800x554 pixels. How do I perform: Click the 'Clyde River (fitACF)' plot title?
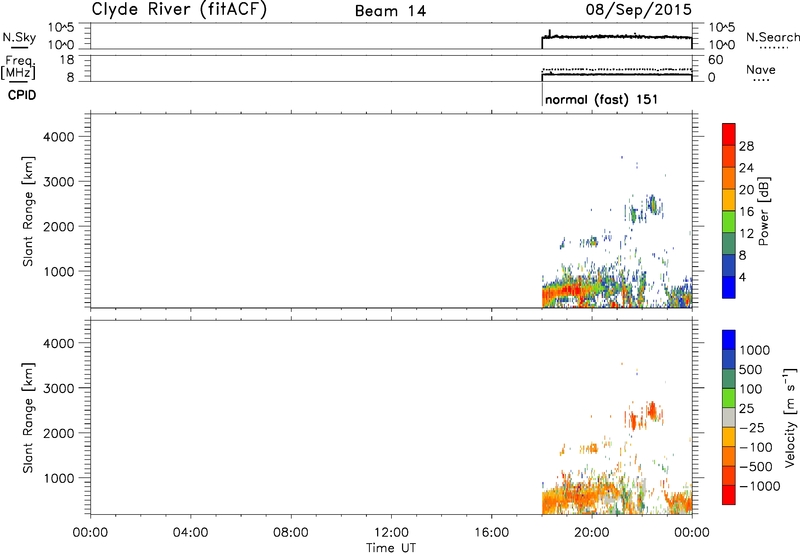tap(179, 9)
